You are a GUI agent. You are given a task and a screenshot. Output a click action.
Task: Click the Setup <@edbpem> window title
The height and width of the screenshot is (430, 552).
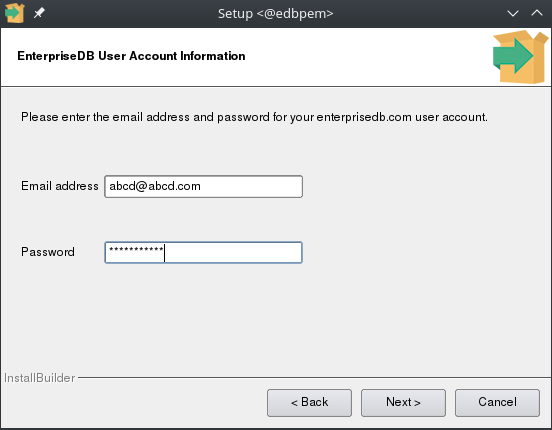pos(276,14)
